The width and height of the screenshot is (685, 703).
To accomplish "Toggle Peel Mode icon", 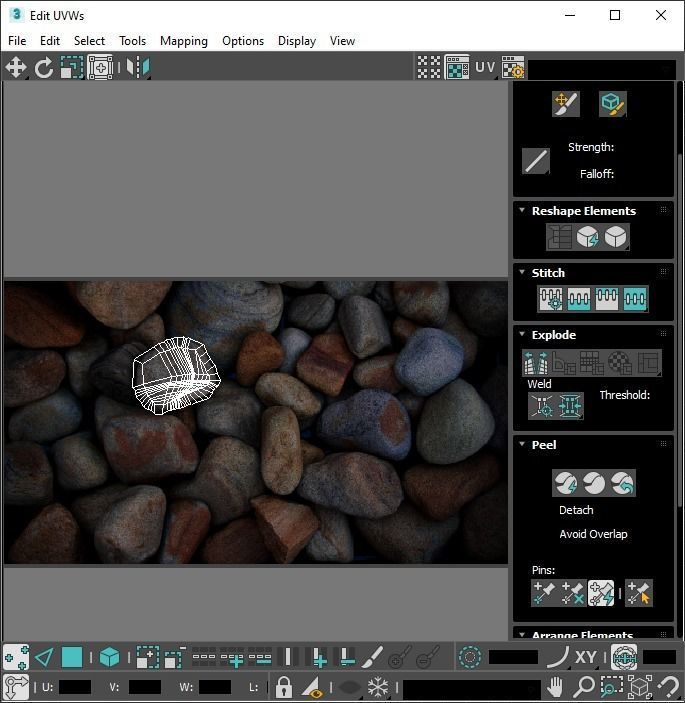I will click(x=594, y=483).
